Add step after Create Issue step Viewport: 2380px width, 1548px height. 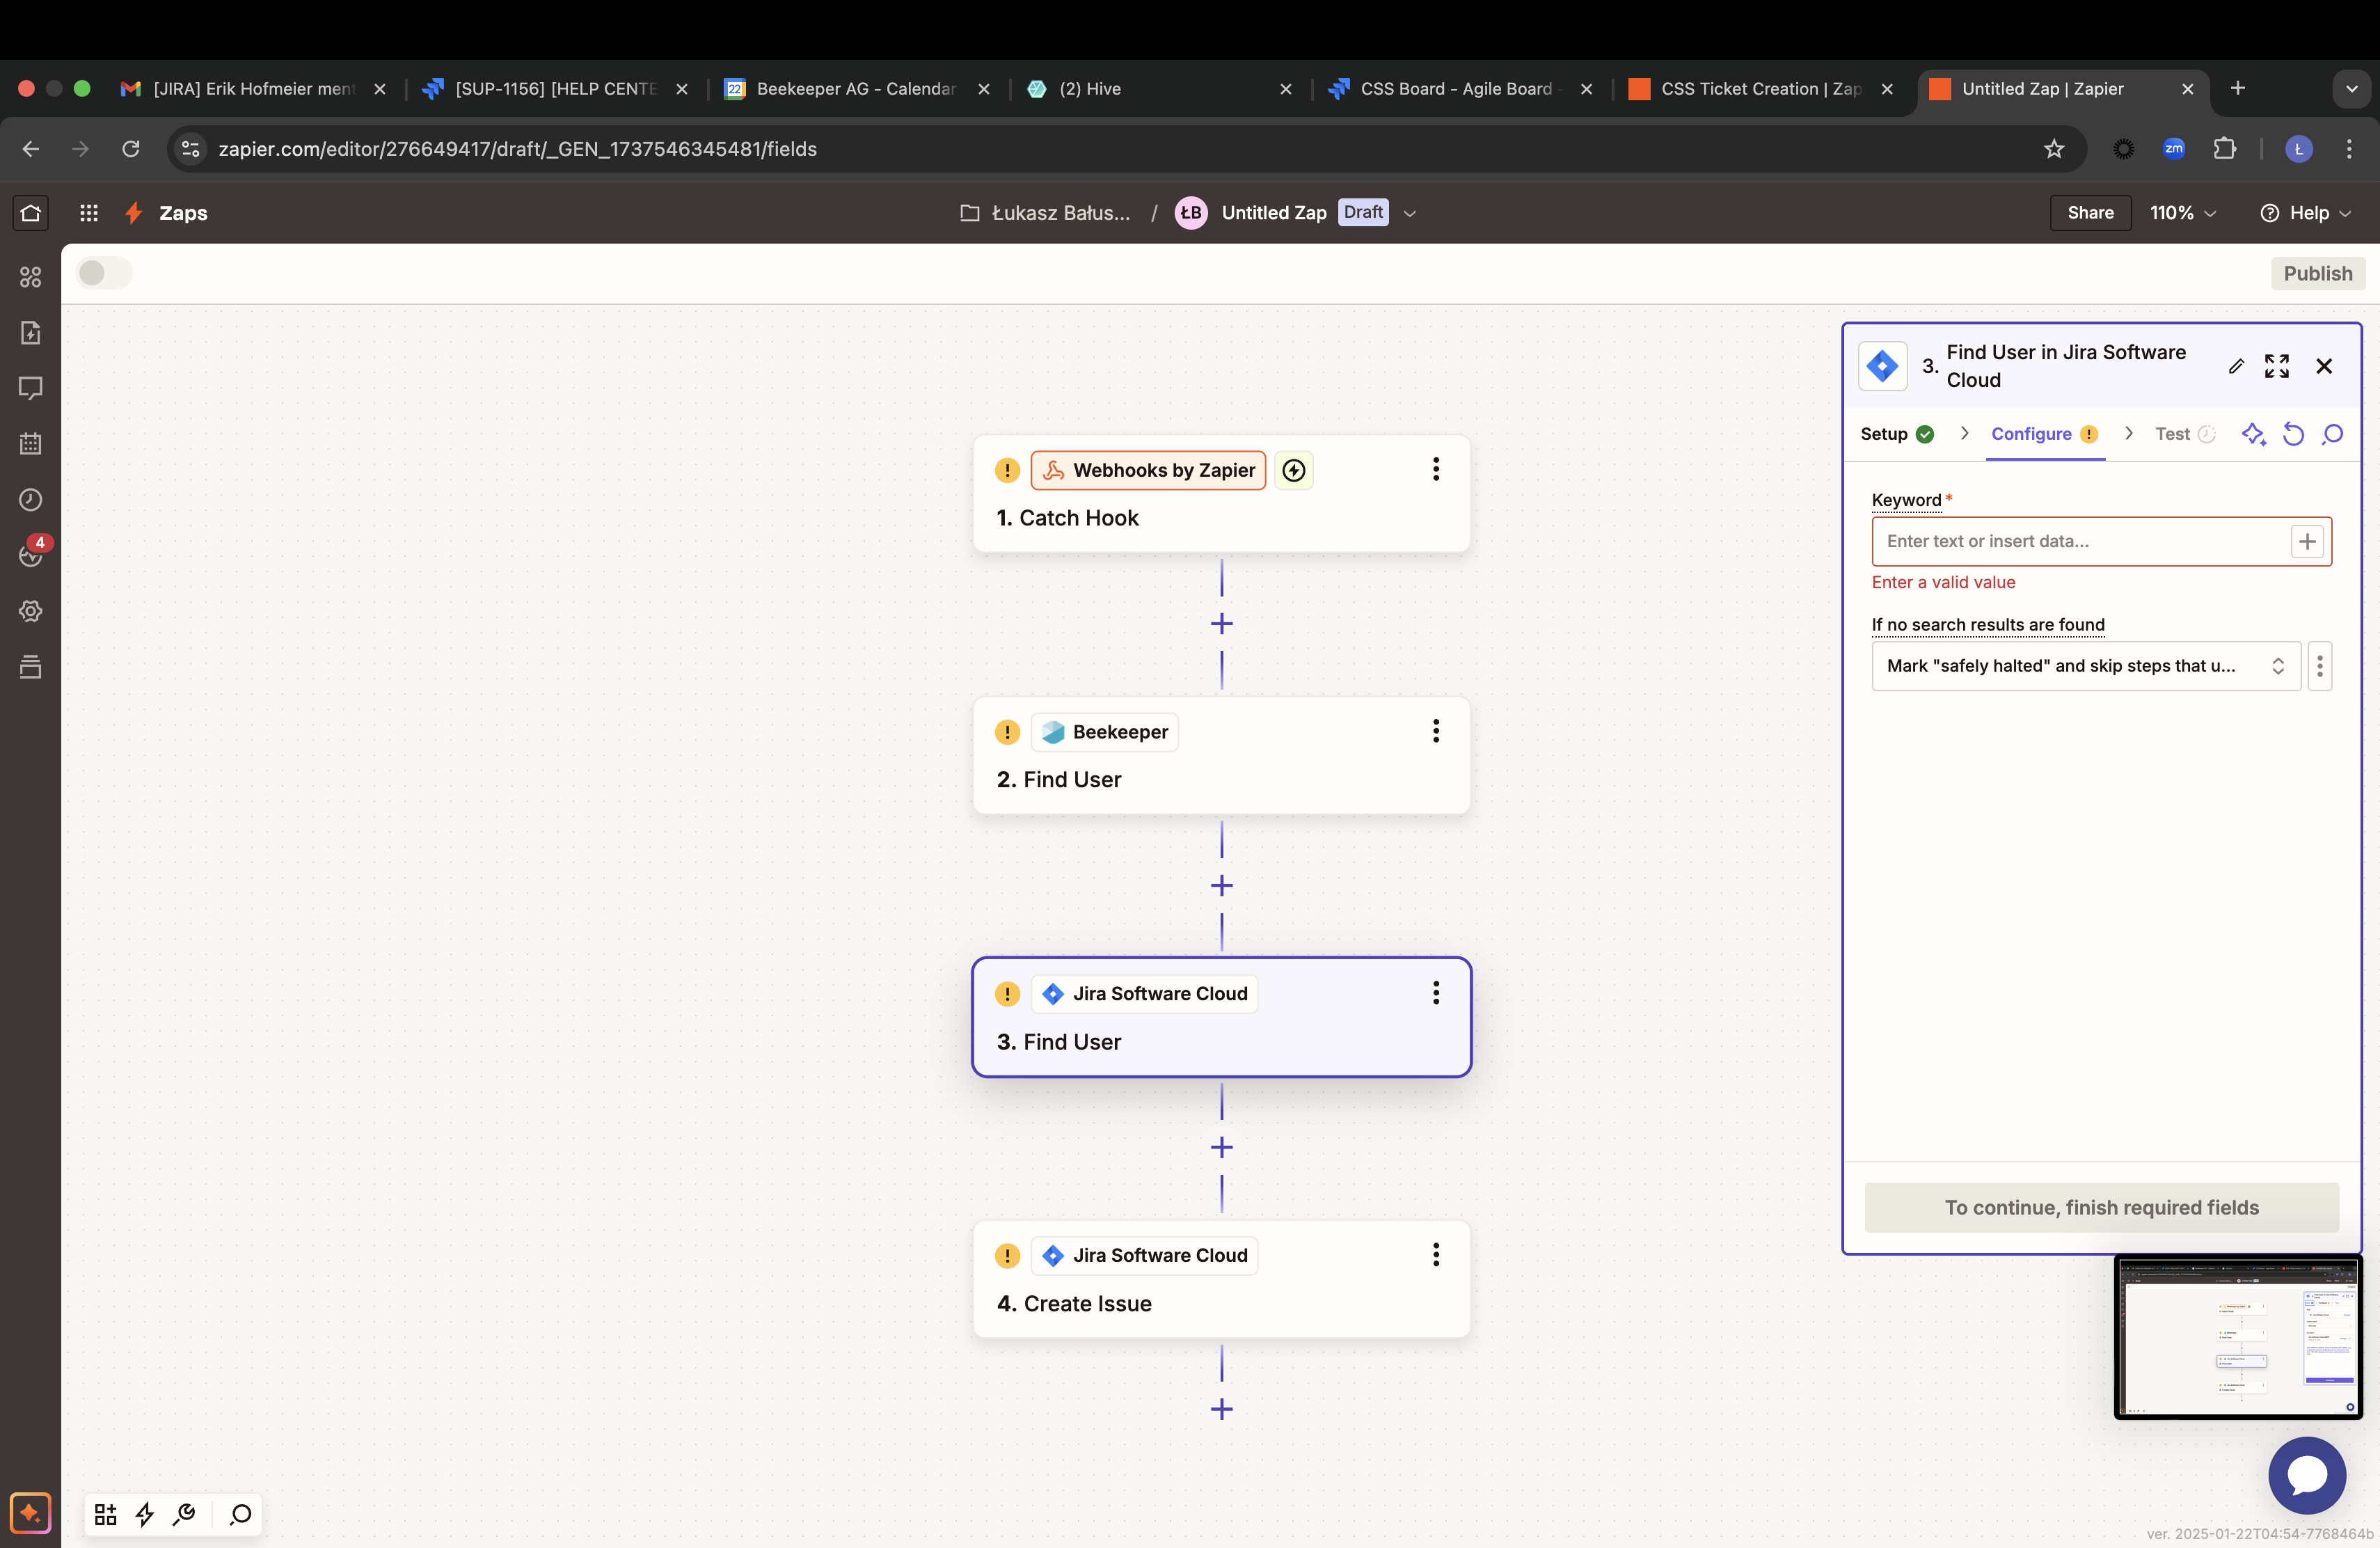coord(1221,1410)
